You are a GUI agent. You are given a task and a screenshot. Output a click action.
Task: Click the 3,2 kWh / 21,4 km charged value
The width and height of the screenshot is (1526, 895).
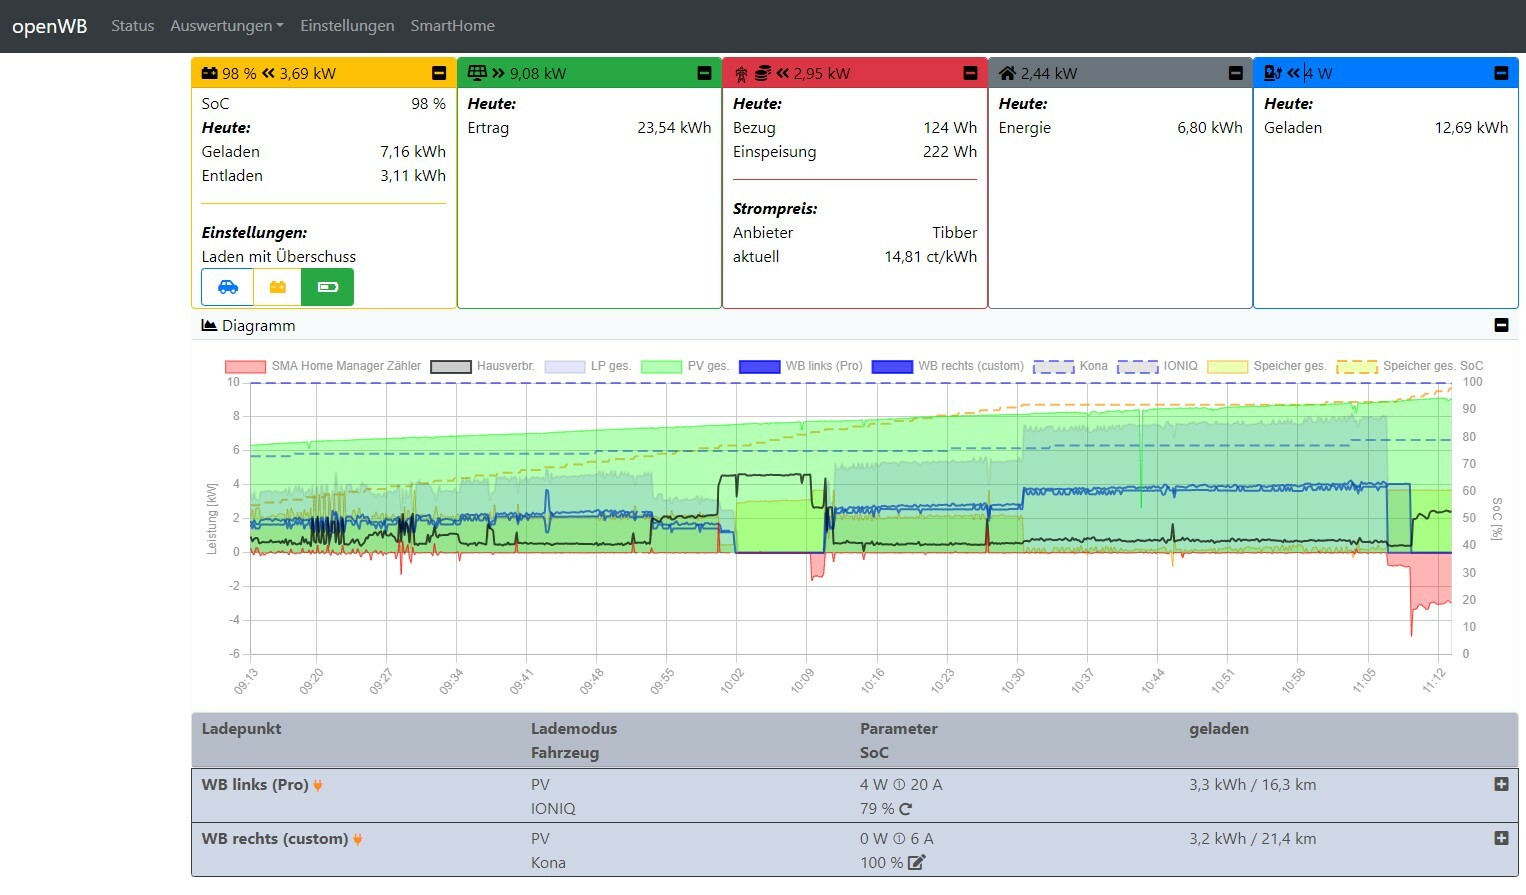click(x=1252, y=839)
